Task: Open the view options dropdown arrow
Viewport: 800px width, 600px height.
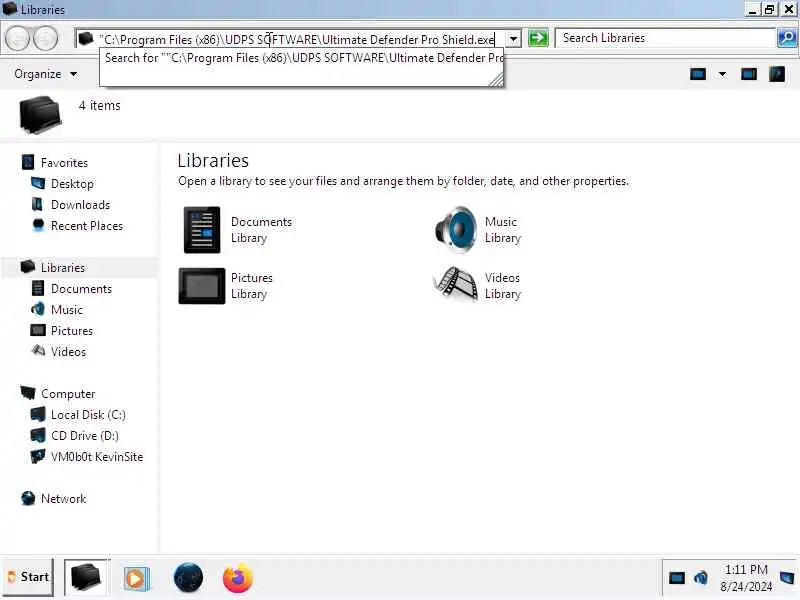Action: click(722, 74)
